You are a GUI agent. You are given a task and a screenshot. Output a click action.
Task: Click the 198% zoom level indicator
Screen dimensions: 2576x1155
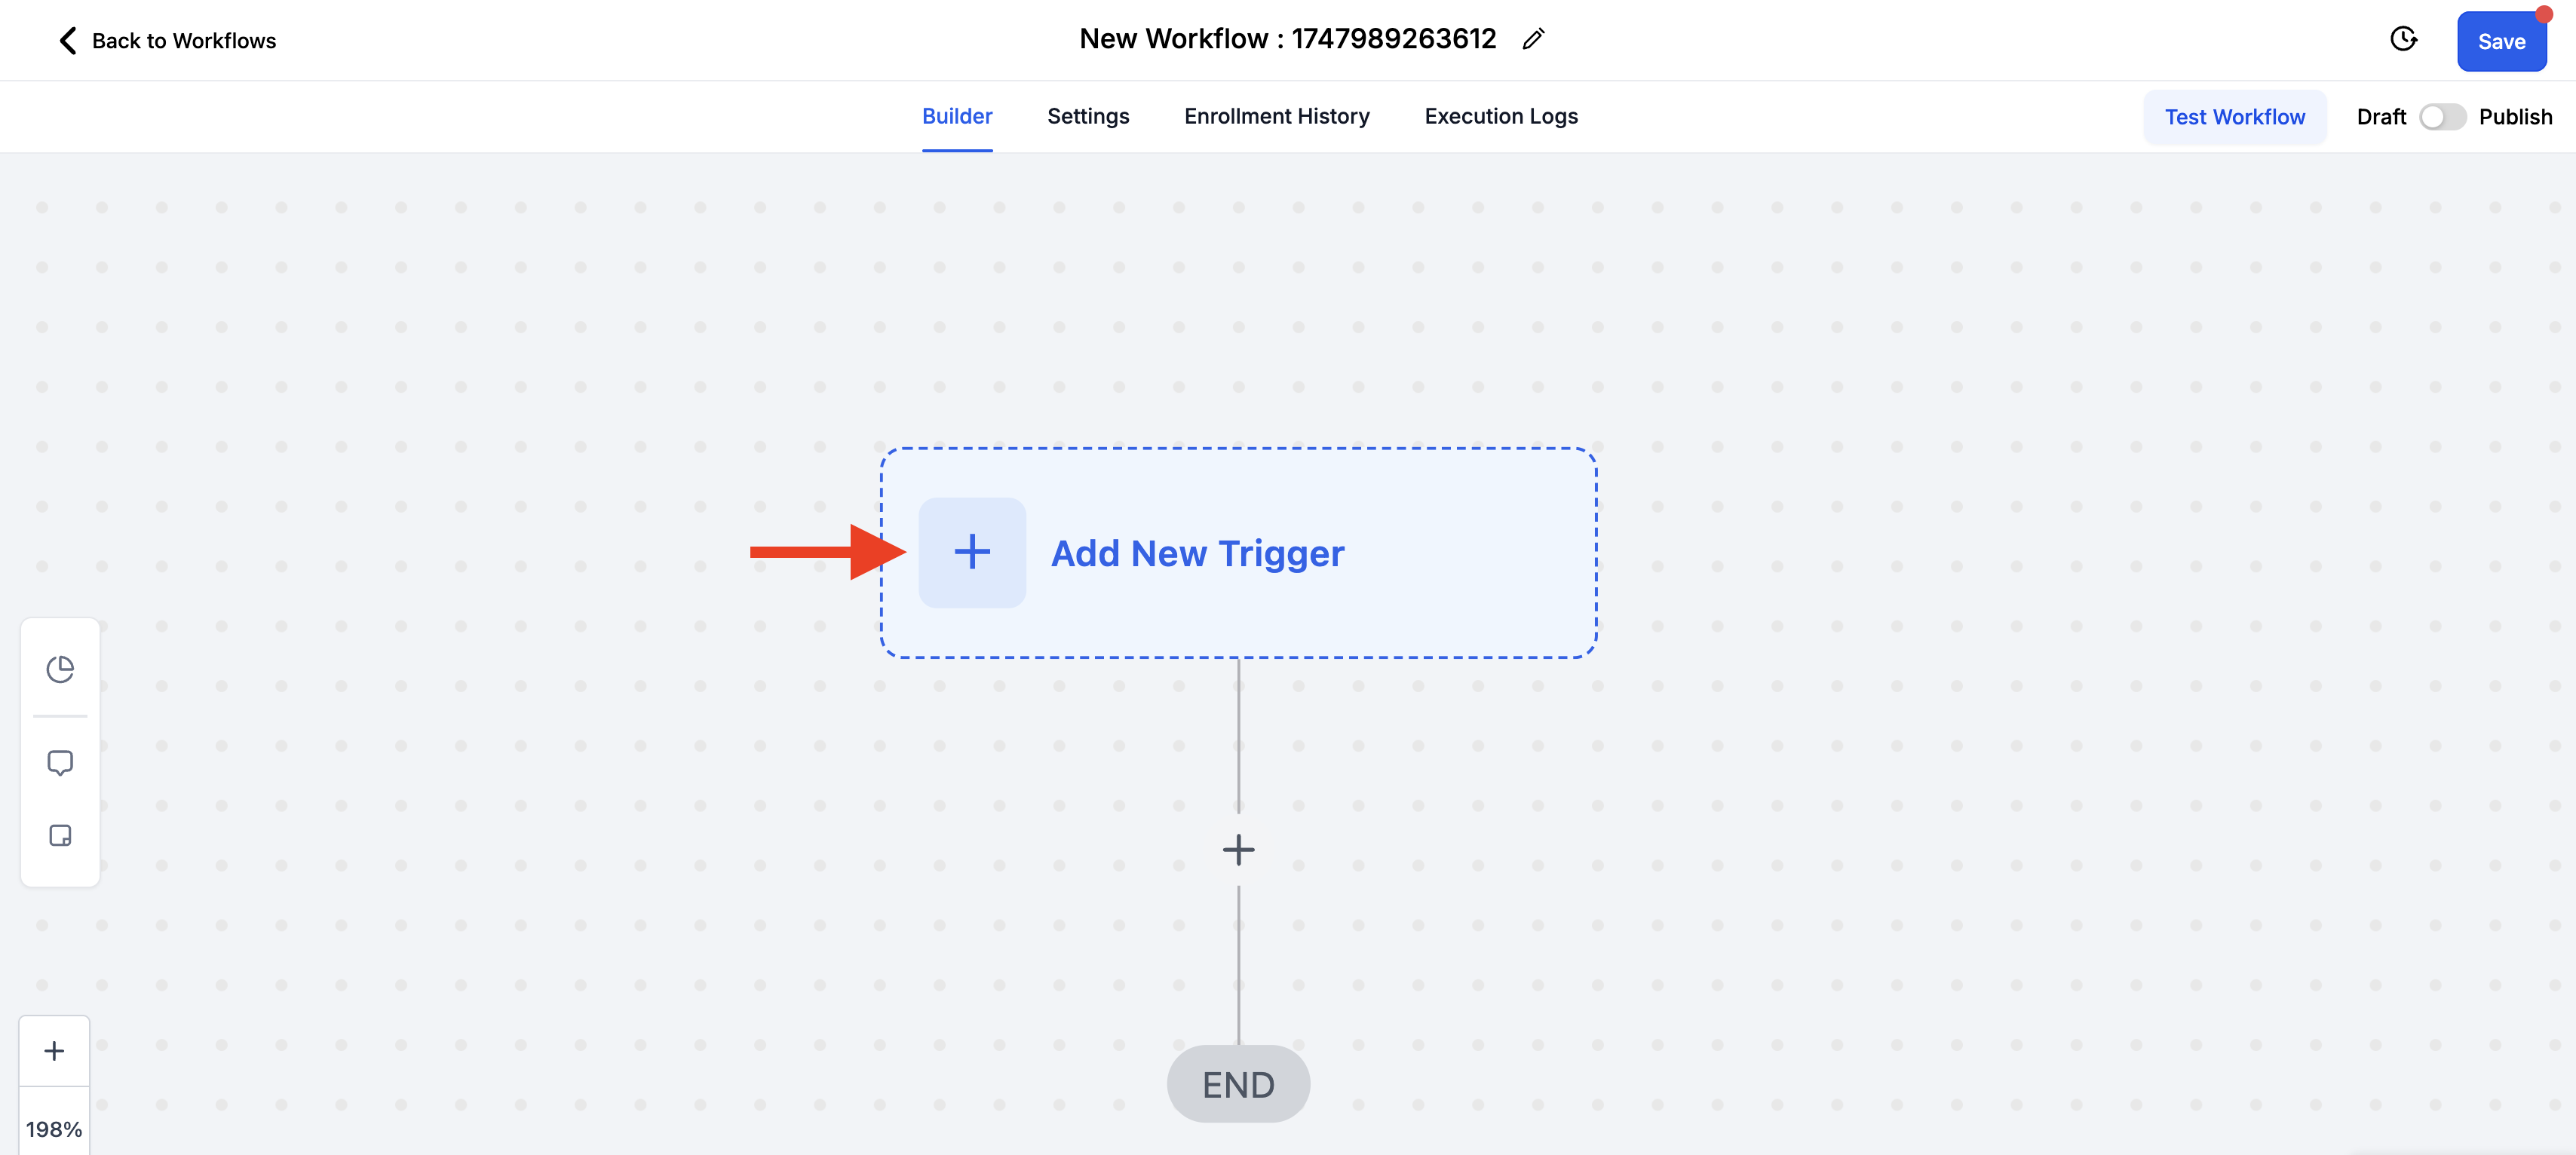[54, 1129]
